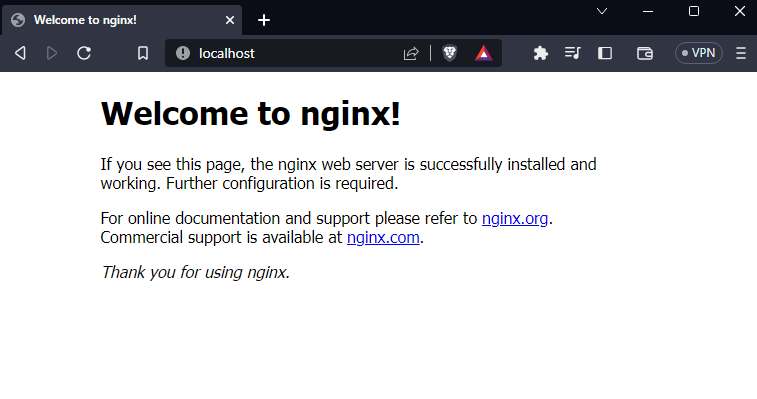
Task: Open the Brave Wallet icon
Action: [645, 53]
